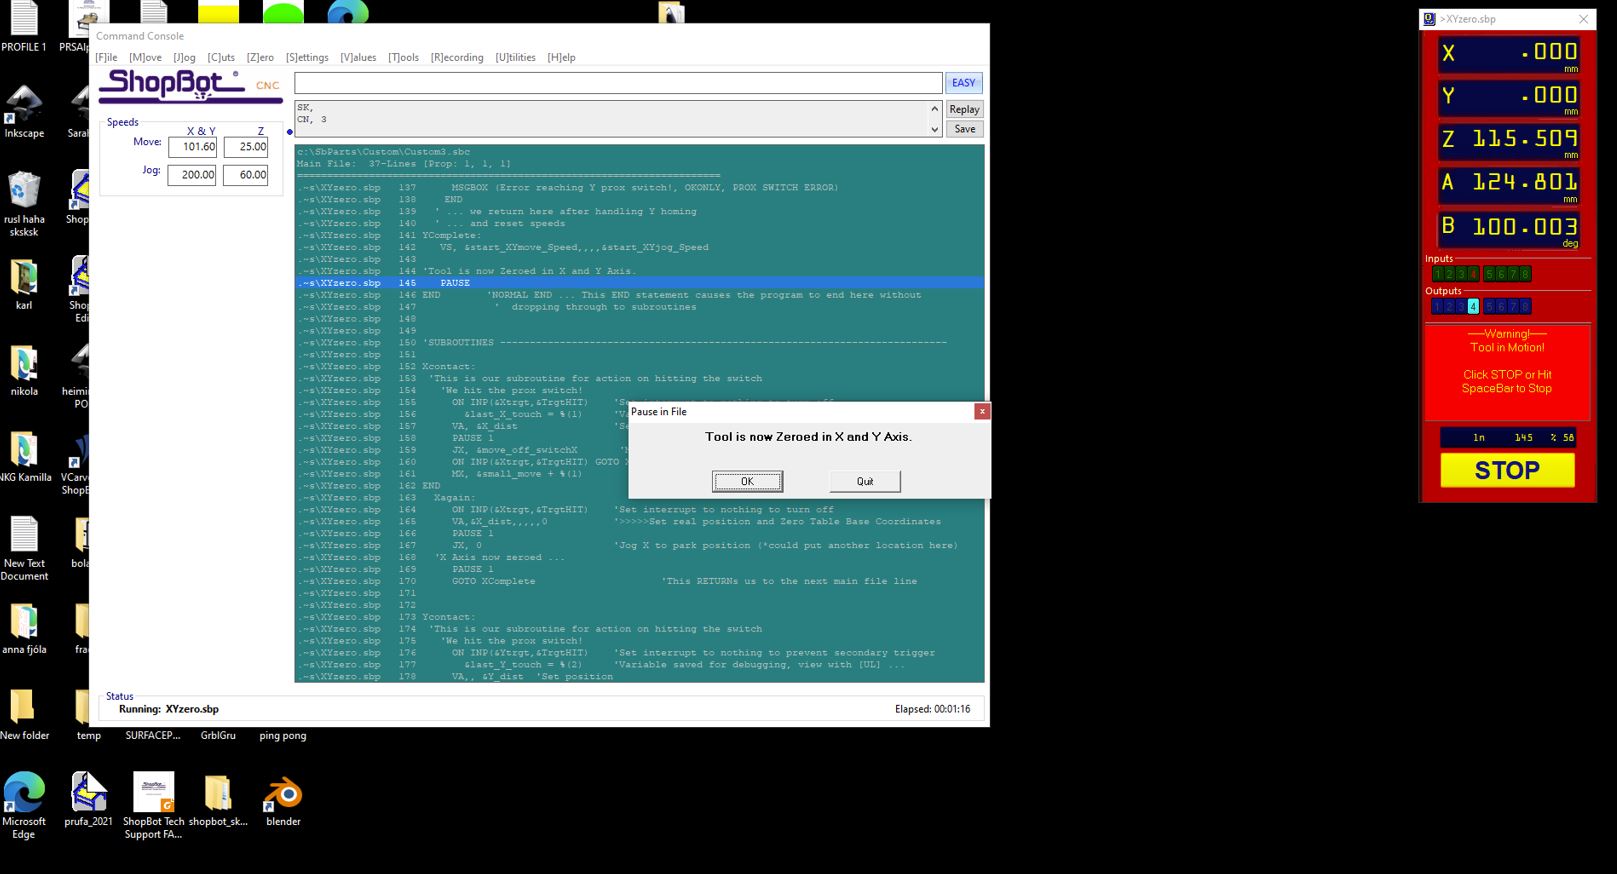Click 'Warning! Tool in Motion!' message panel
Image resolution: width=1617 pixels, height=874 pixels.
click(x=1507, y=372)
